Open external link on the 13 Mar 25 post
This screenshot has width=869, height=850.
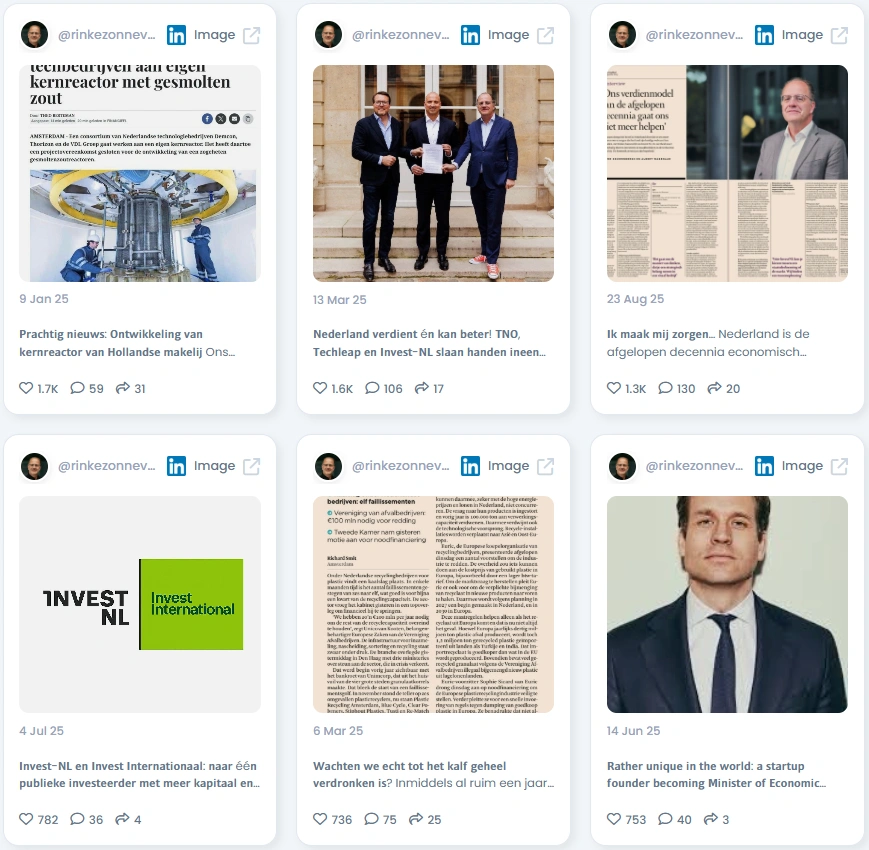pyautogui.click(x=545, y=35)
